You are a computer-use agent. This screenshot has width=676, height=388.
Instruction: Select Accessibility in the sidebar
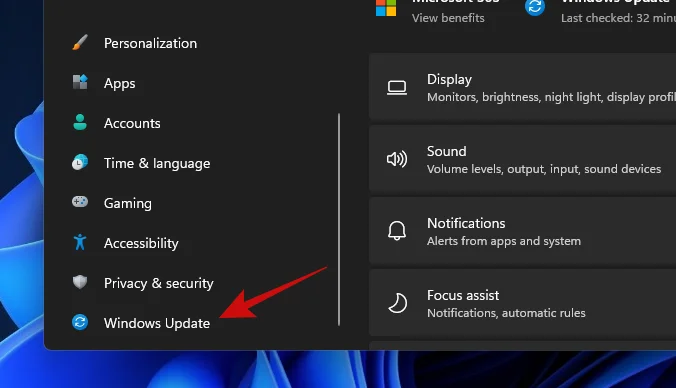coord(141,244)
